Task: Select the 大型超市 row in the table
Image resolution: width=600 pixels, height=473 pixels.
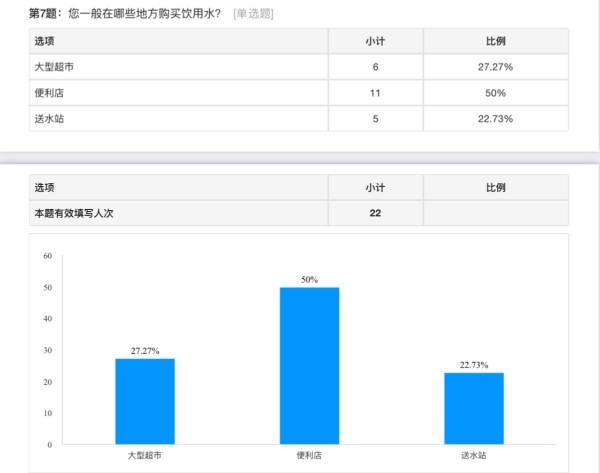Action: click(54, 66)
